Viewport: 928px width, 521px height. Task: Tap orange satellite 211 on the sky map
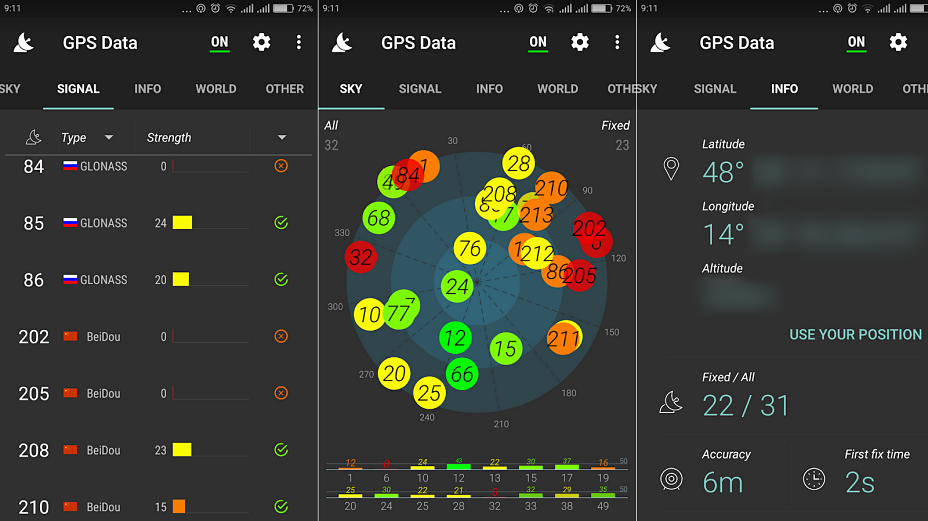tap(563, 338)
